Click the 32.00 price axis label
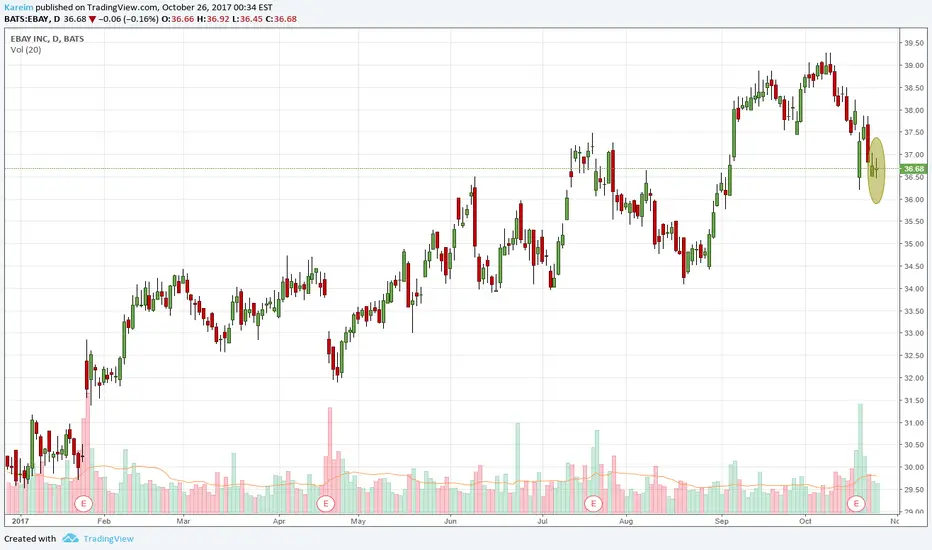This screenshot has width=932, height=550. [914, 378]
